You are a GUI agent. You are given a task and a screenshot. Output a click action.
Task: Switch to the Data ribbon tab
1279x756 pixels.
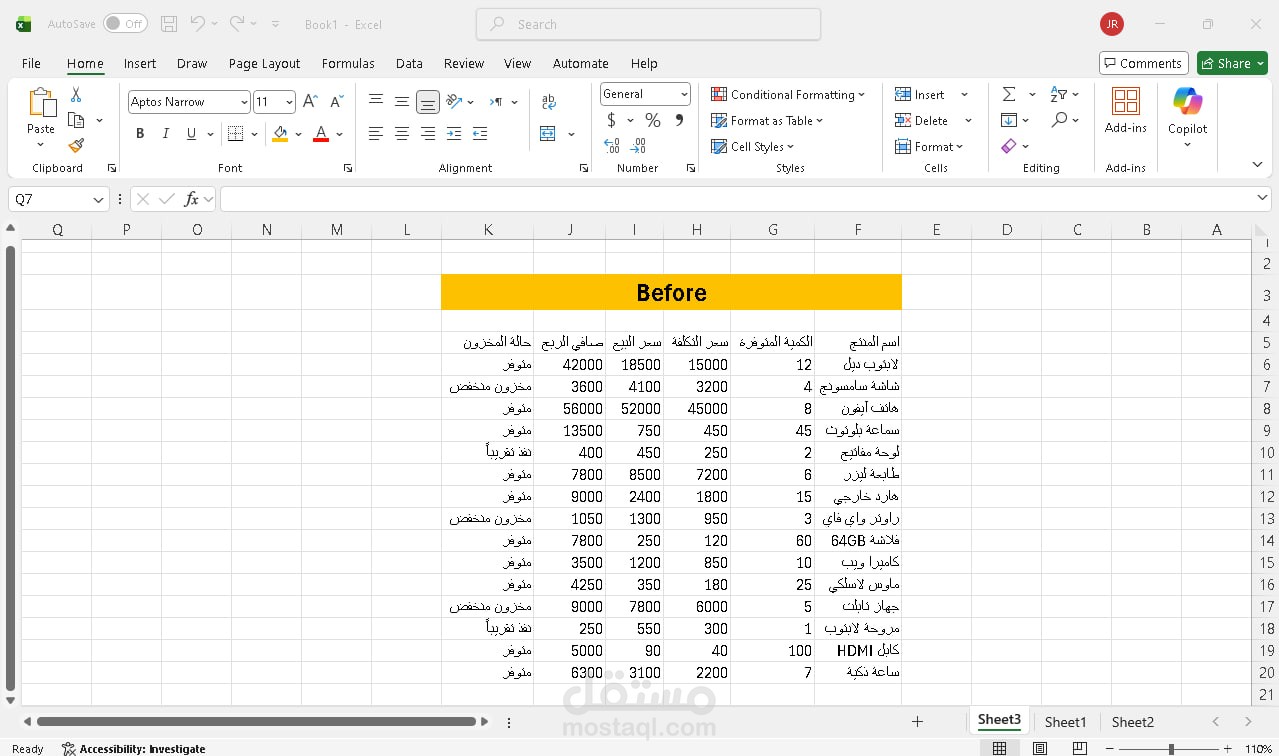pyautogui.click(x=409, y=63)
